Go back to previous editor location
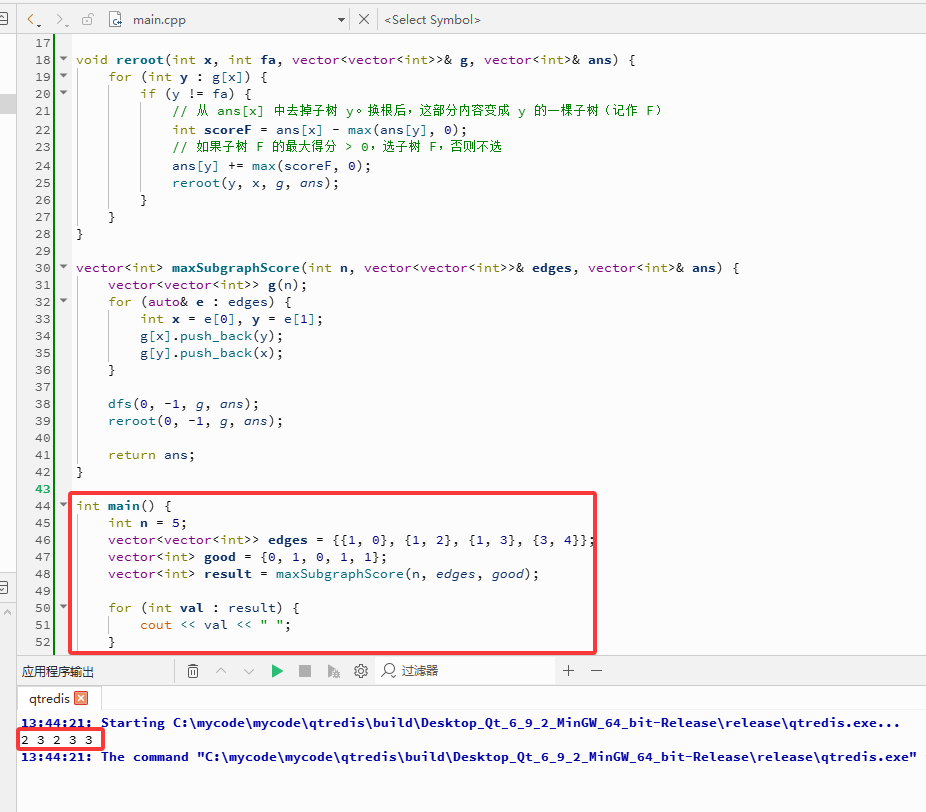The height and width of the screenshot is (812, 926). coord(33,20)
